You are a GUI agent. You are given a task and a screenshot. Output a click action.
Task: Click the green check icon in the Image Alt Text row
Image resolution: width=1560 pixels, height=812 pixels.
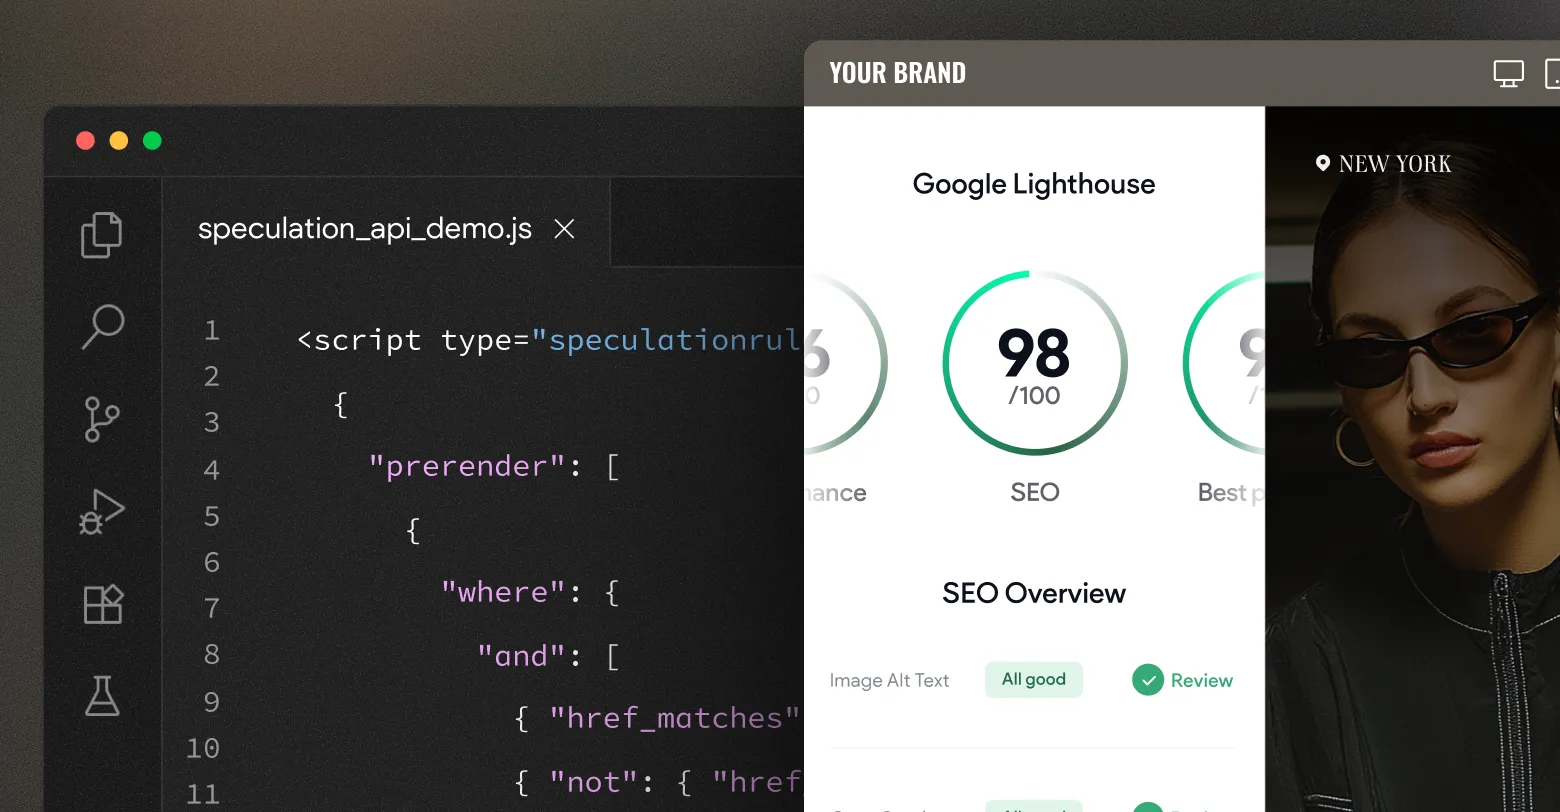point(1147,680)
